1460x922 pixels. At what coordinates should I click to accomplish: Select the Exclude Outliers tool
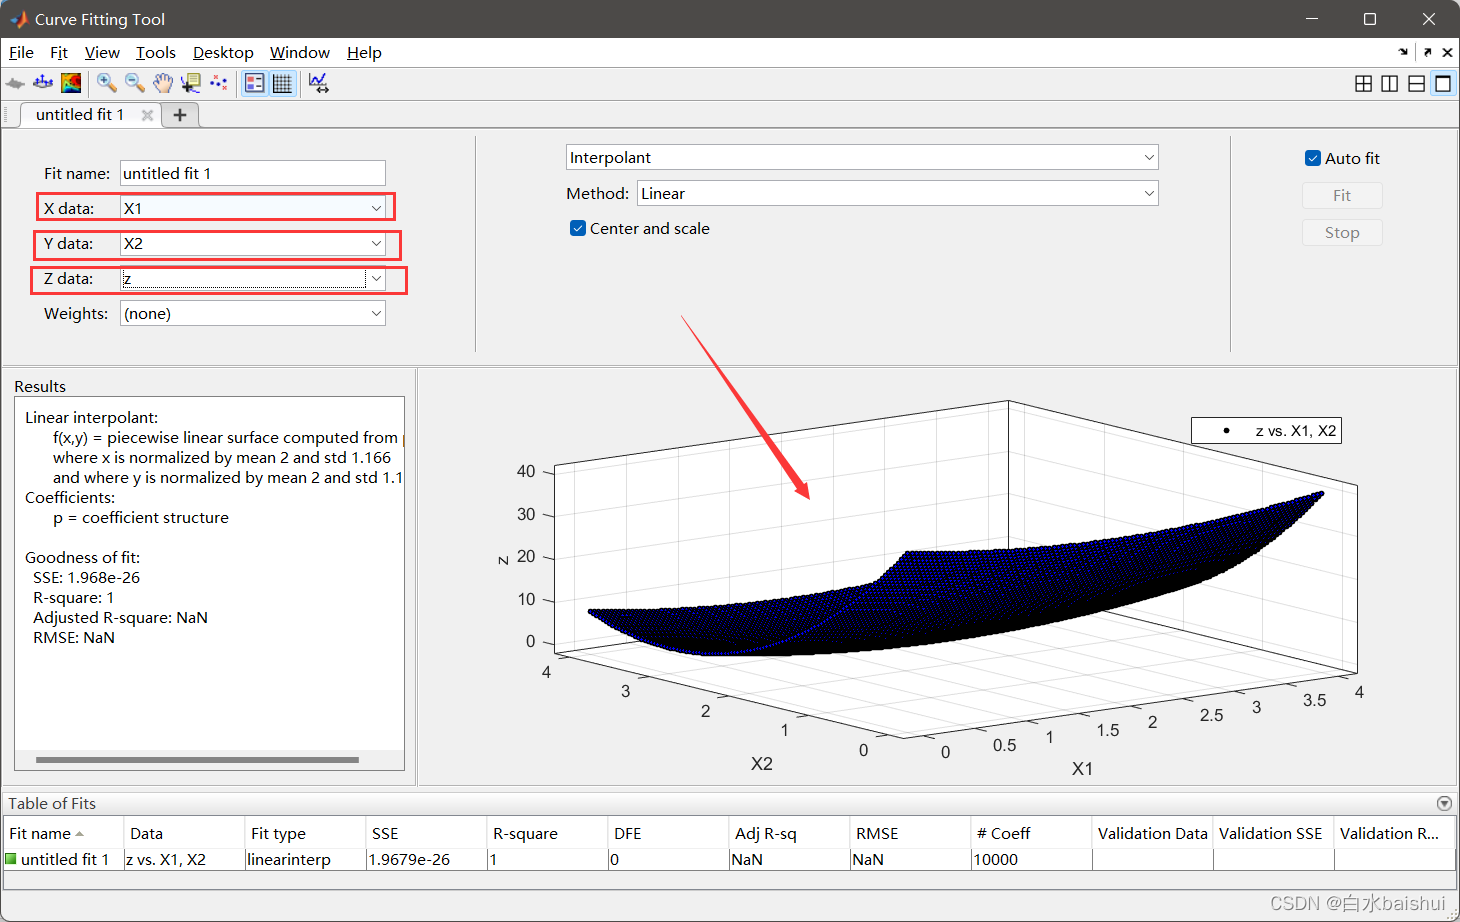tap(218, 83)
